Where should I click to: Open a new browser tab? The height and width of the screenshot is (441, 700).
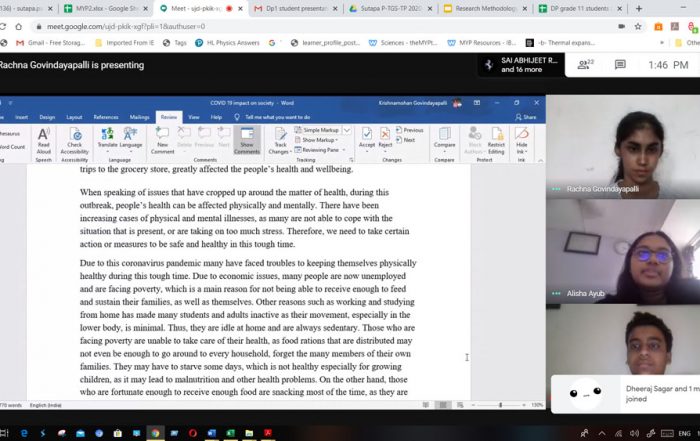tap(639, 8)
